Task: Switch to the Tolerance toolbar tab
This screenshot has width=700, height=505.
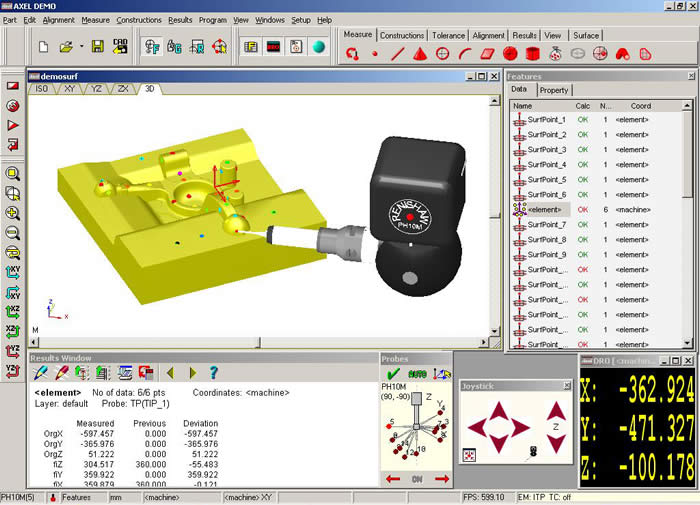Action: pos(448,35)
